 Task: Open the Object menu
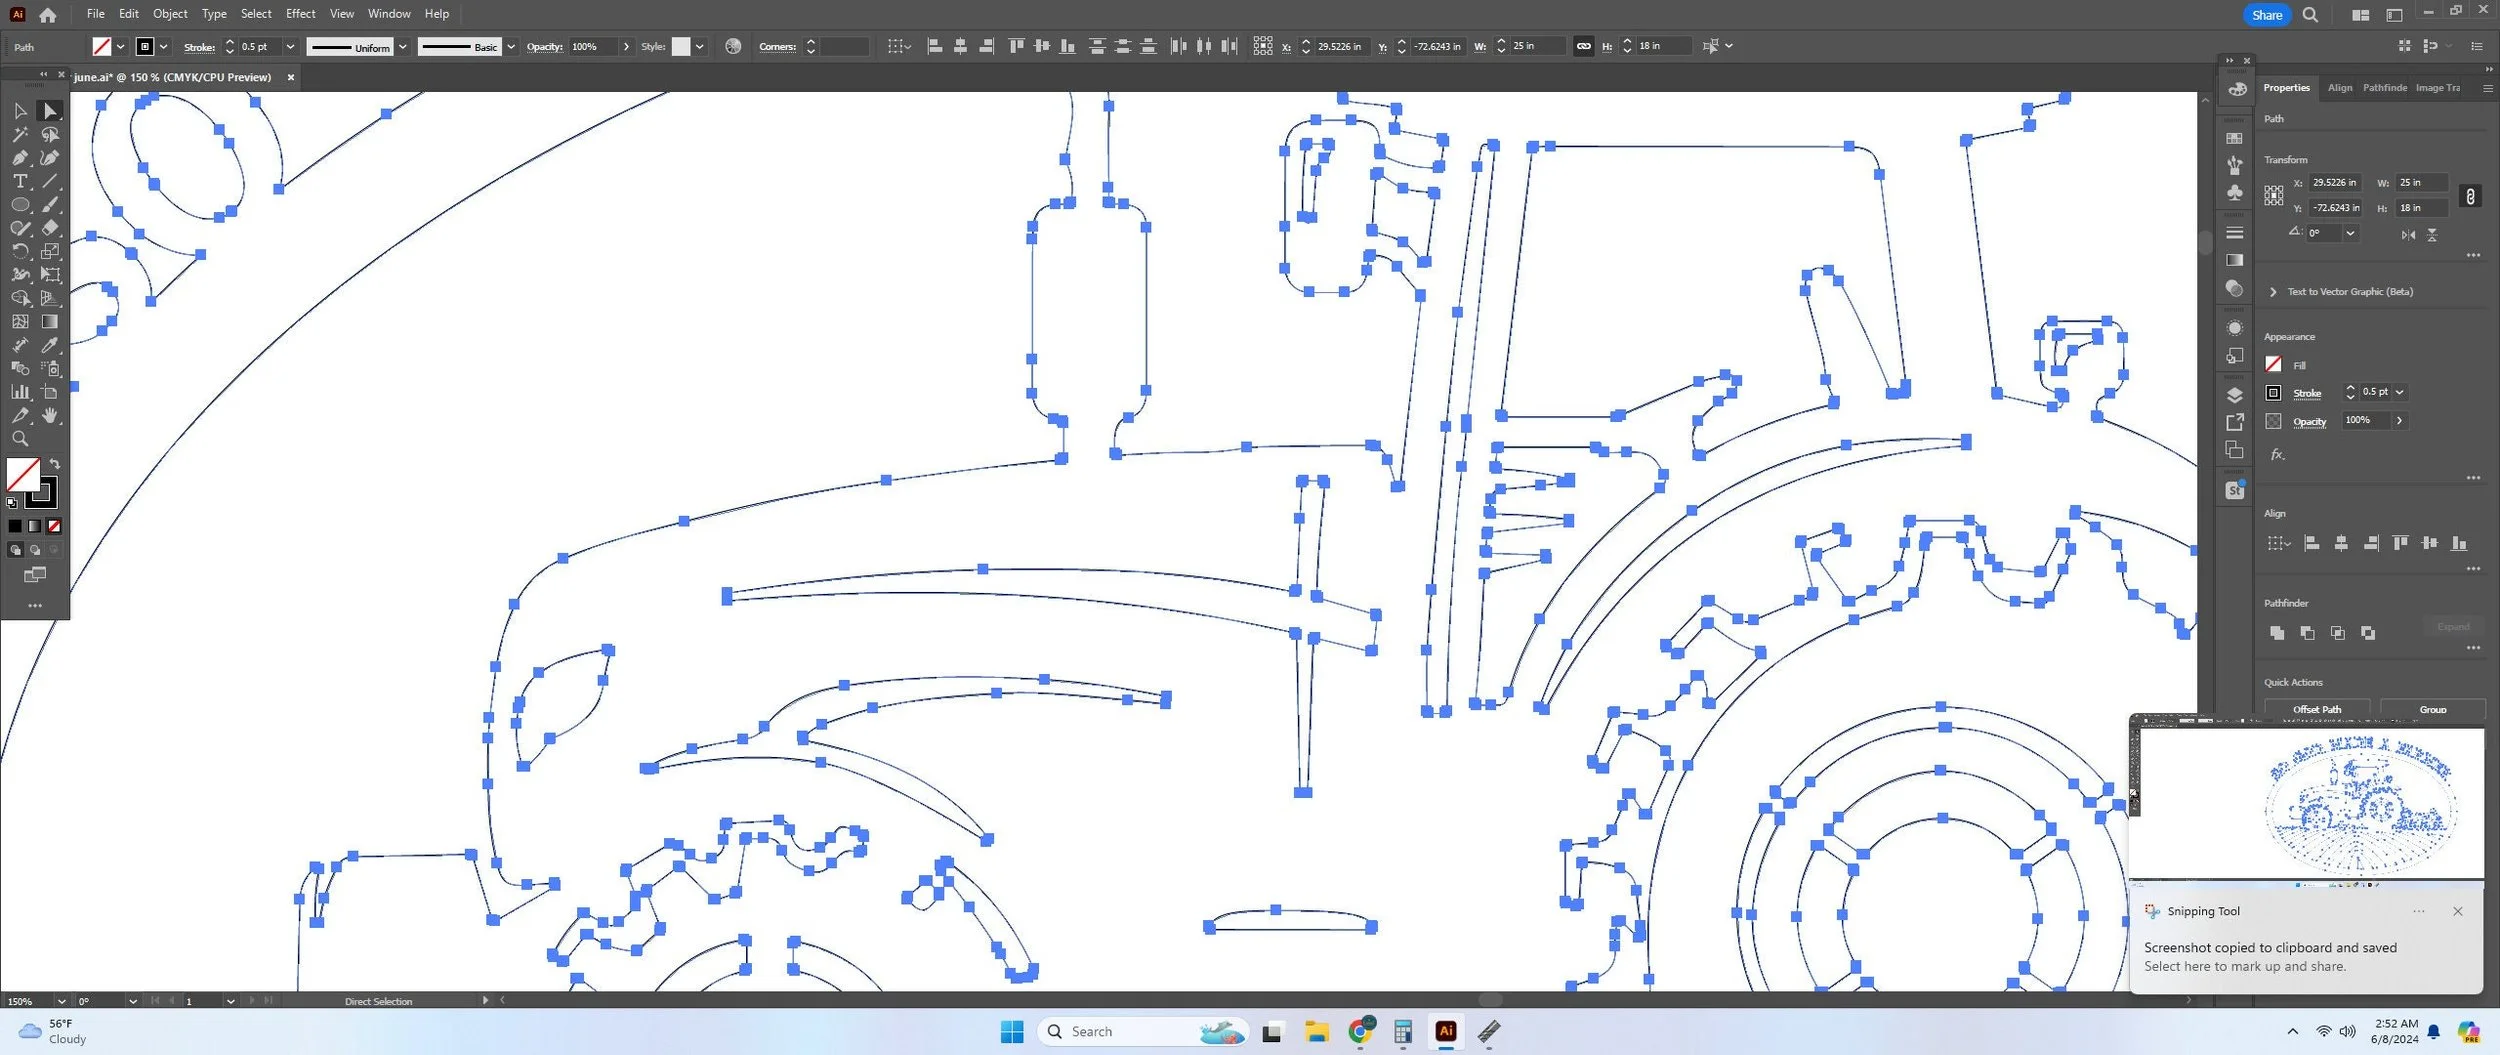pyautogui.click(x=170, y=14)
